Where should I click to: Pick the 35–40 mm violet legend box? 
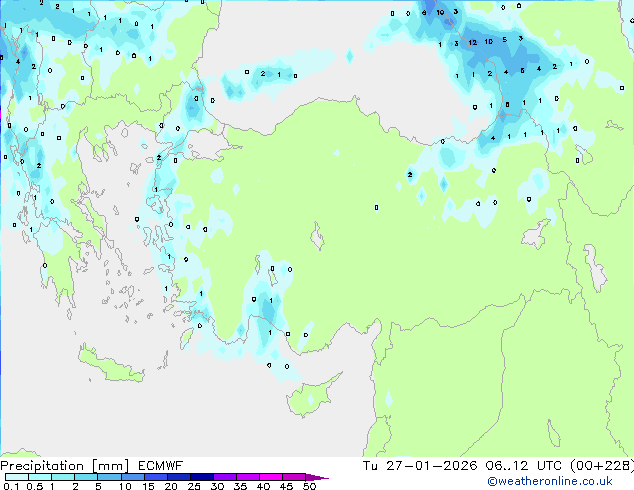click(247, 477)
